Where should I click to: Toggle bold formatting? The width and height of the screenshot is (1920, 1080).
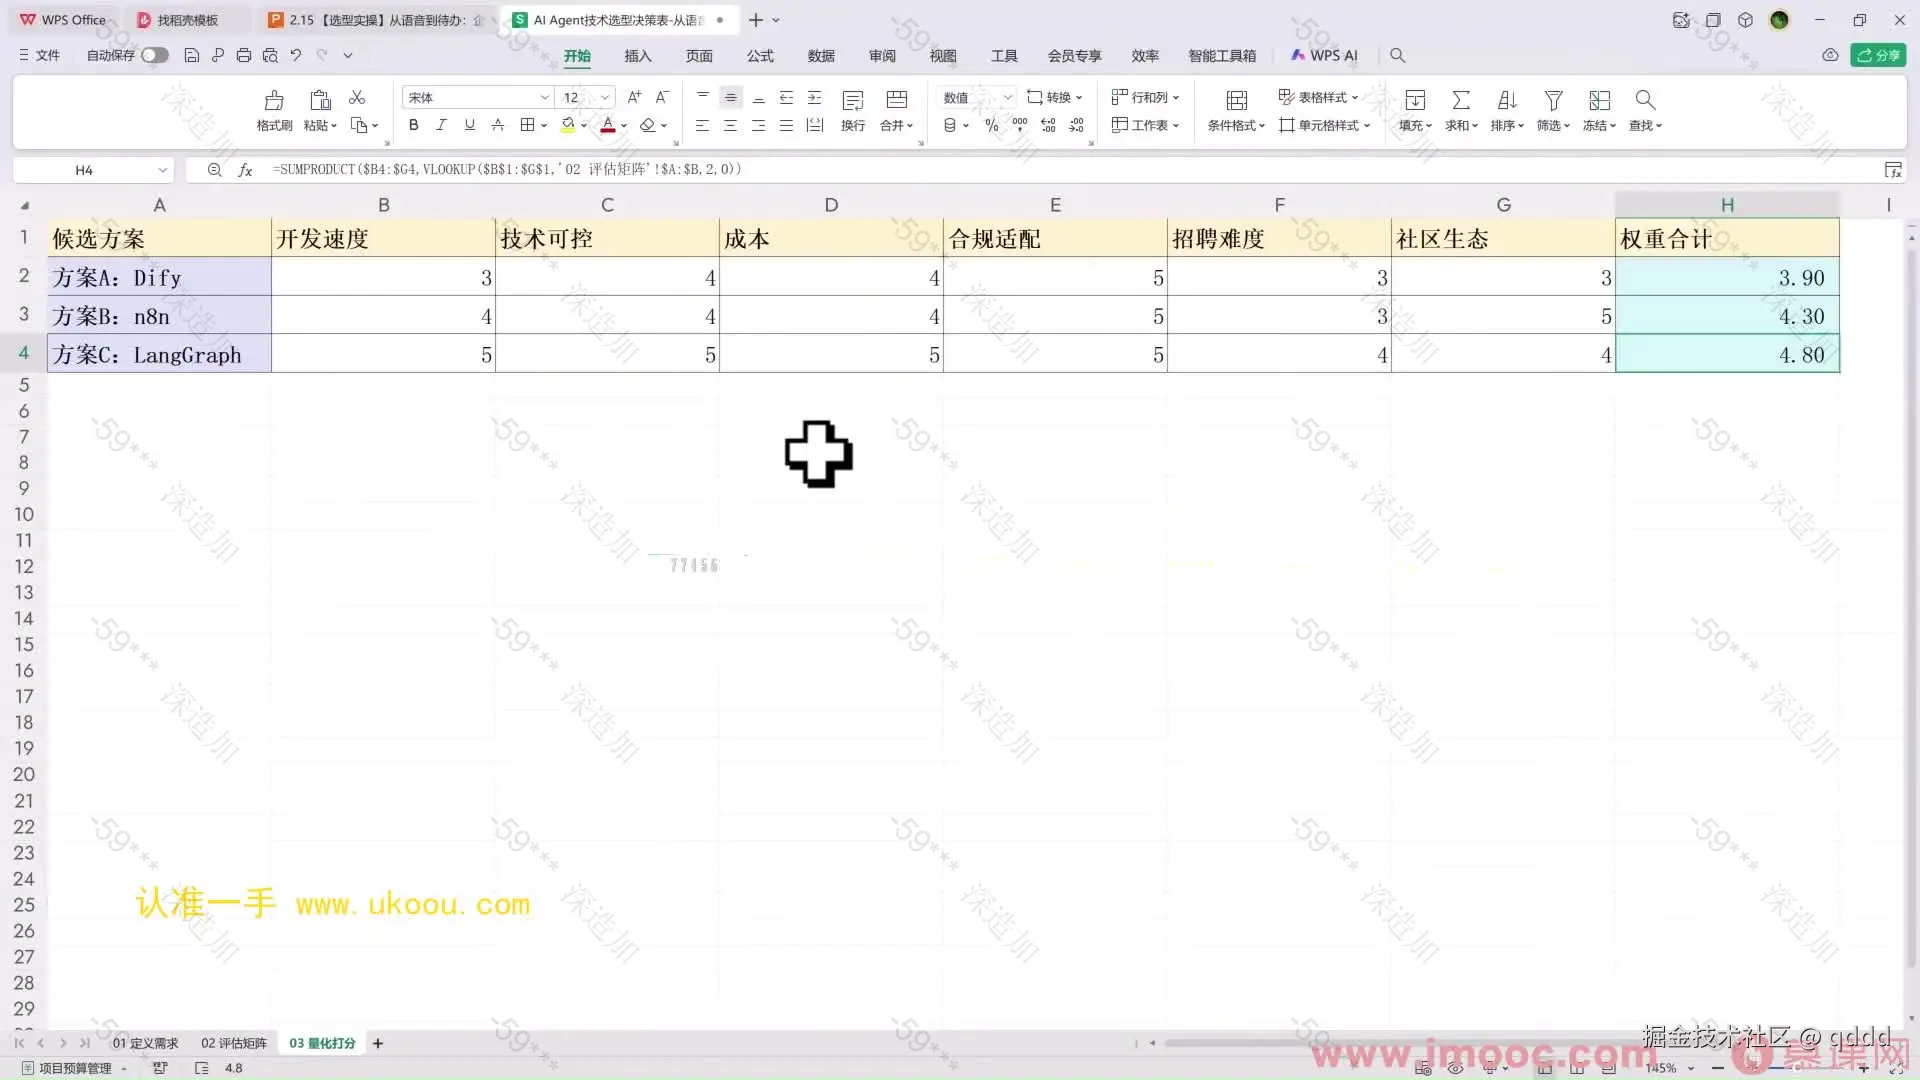413,125
